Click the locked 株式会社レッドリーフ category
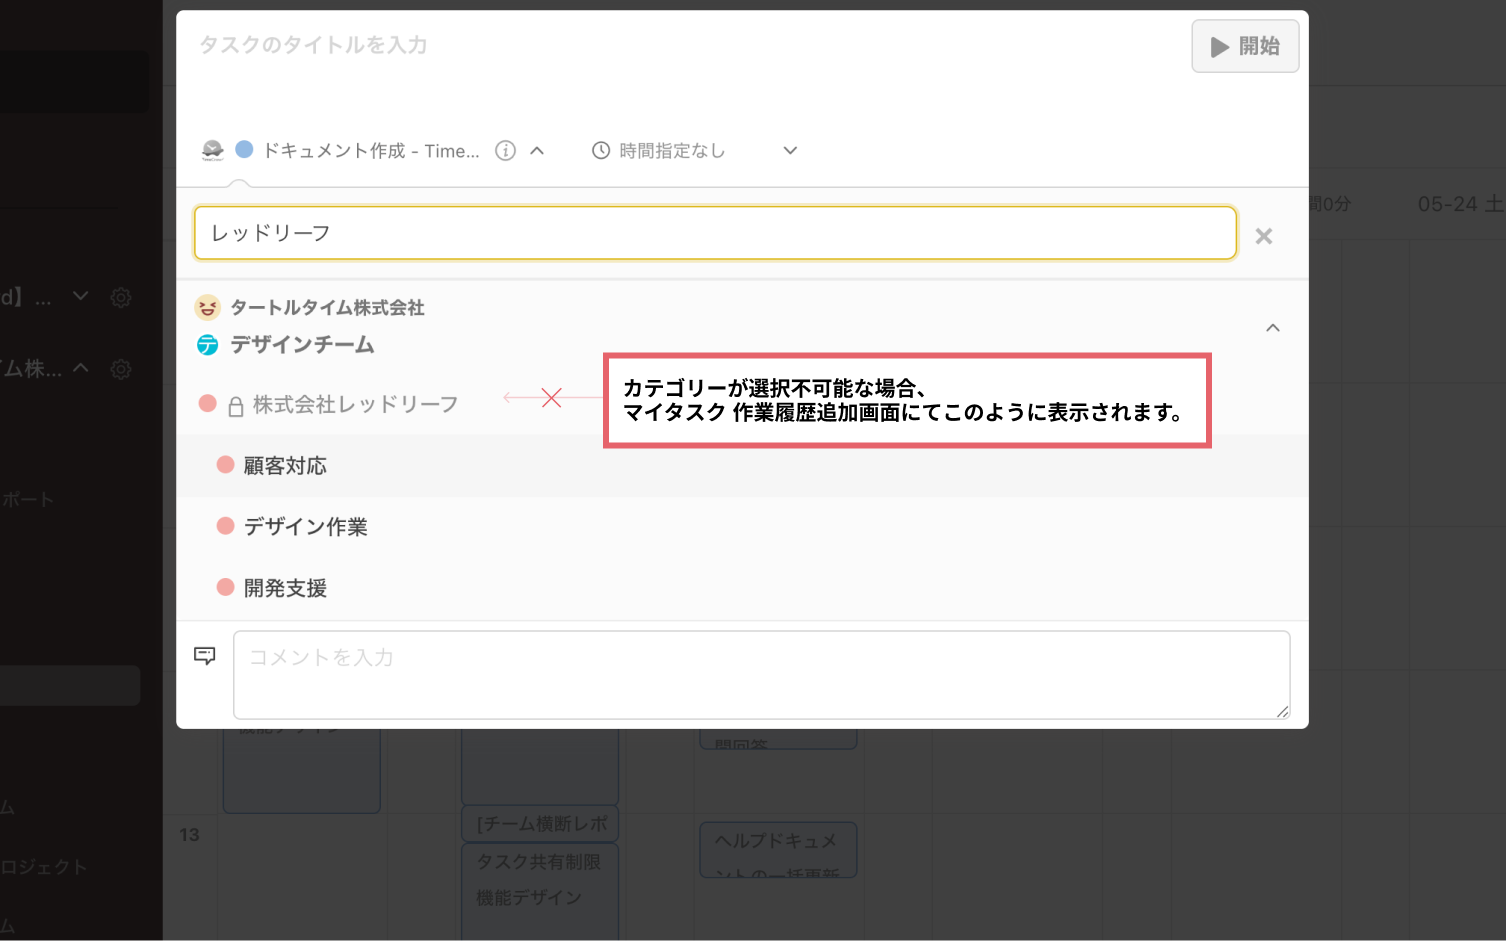This screenshot has height=941, width=1506. [x=354, y=404]
